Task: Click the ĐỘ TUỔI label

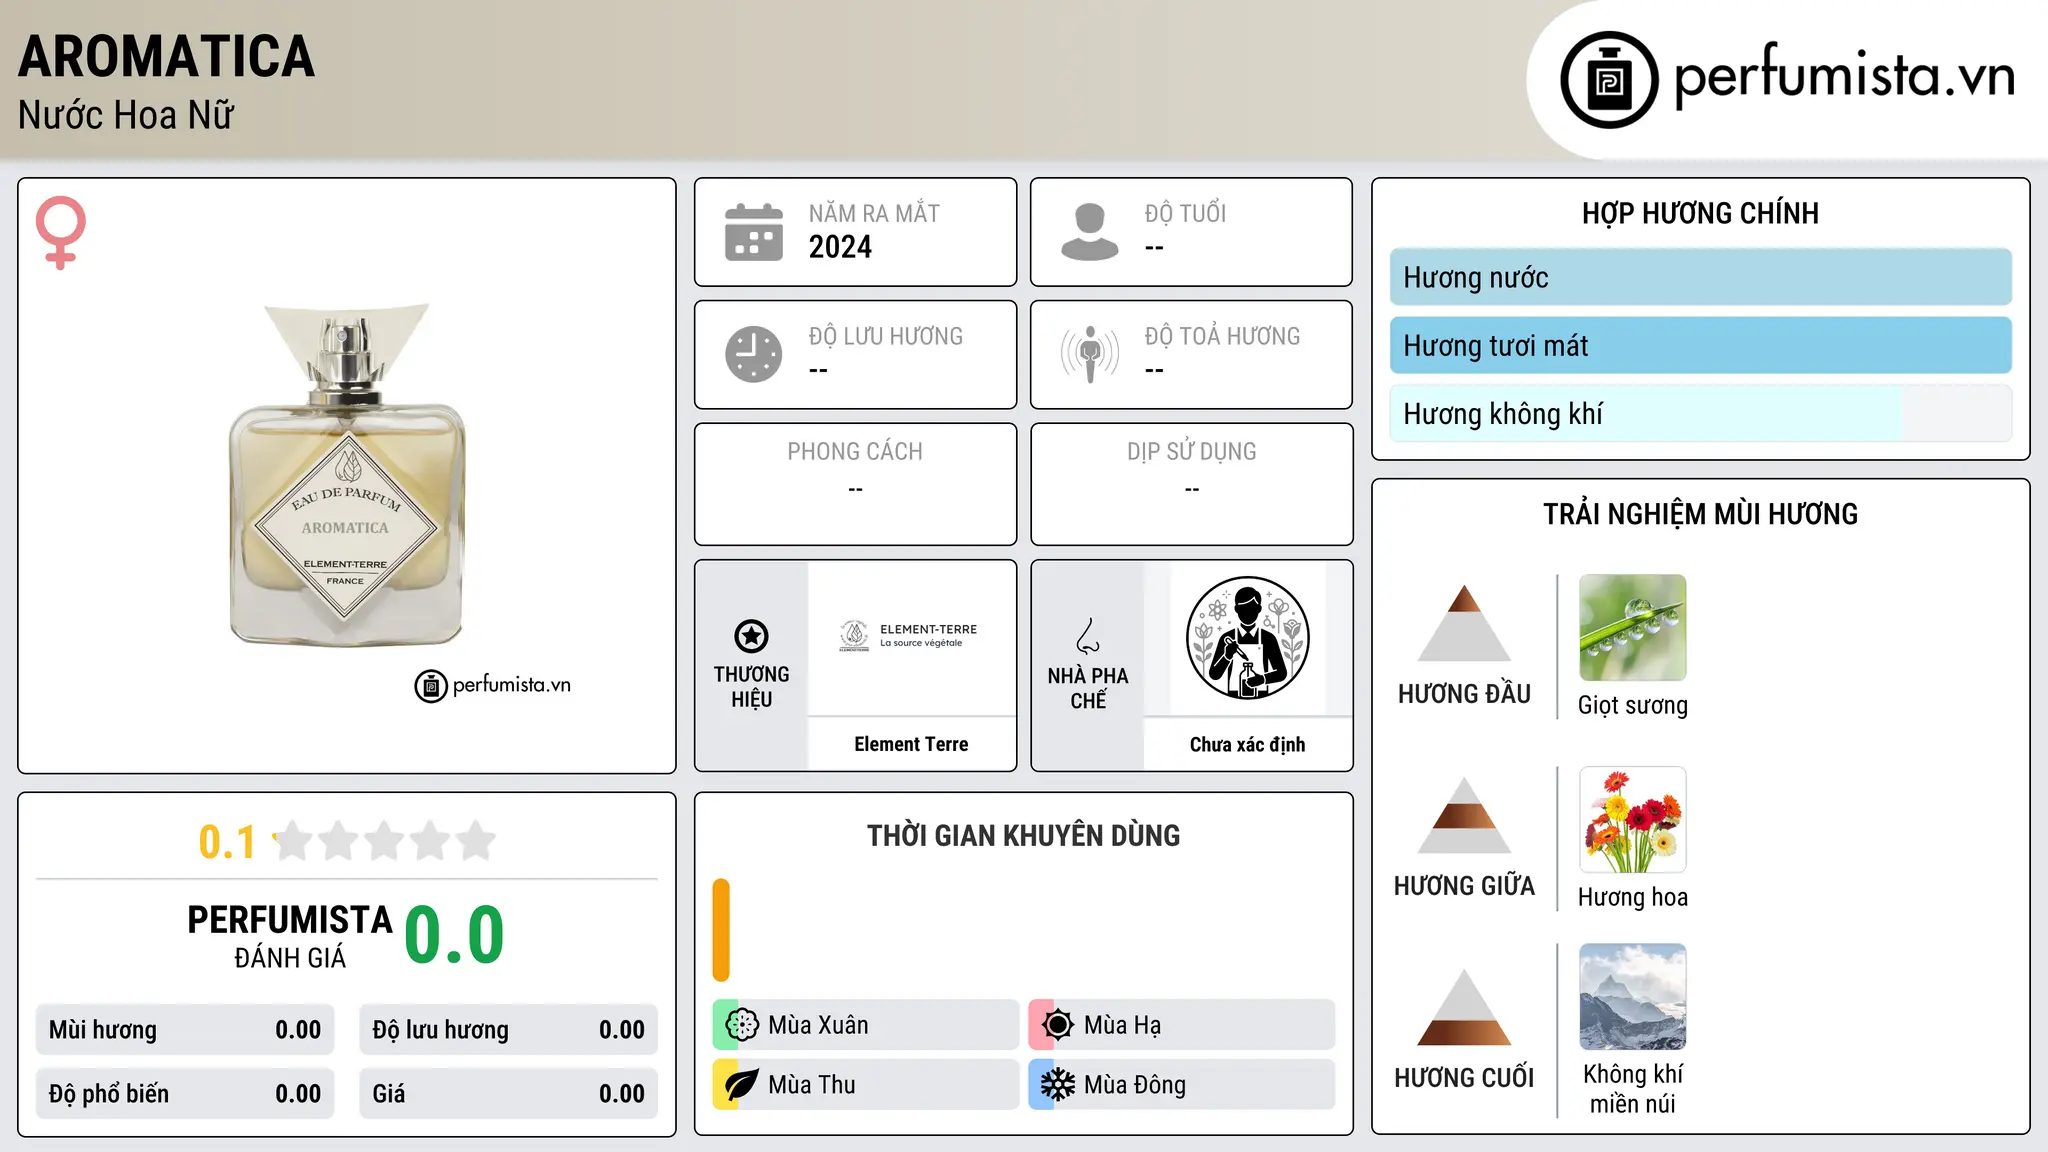Action: 1185,213
